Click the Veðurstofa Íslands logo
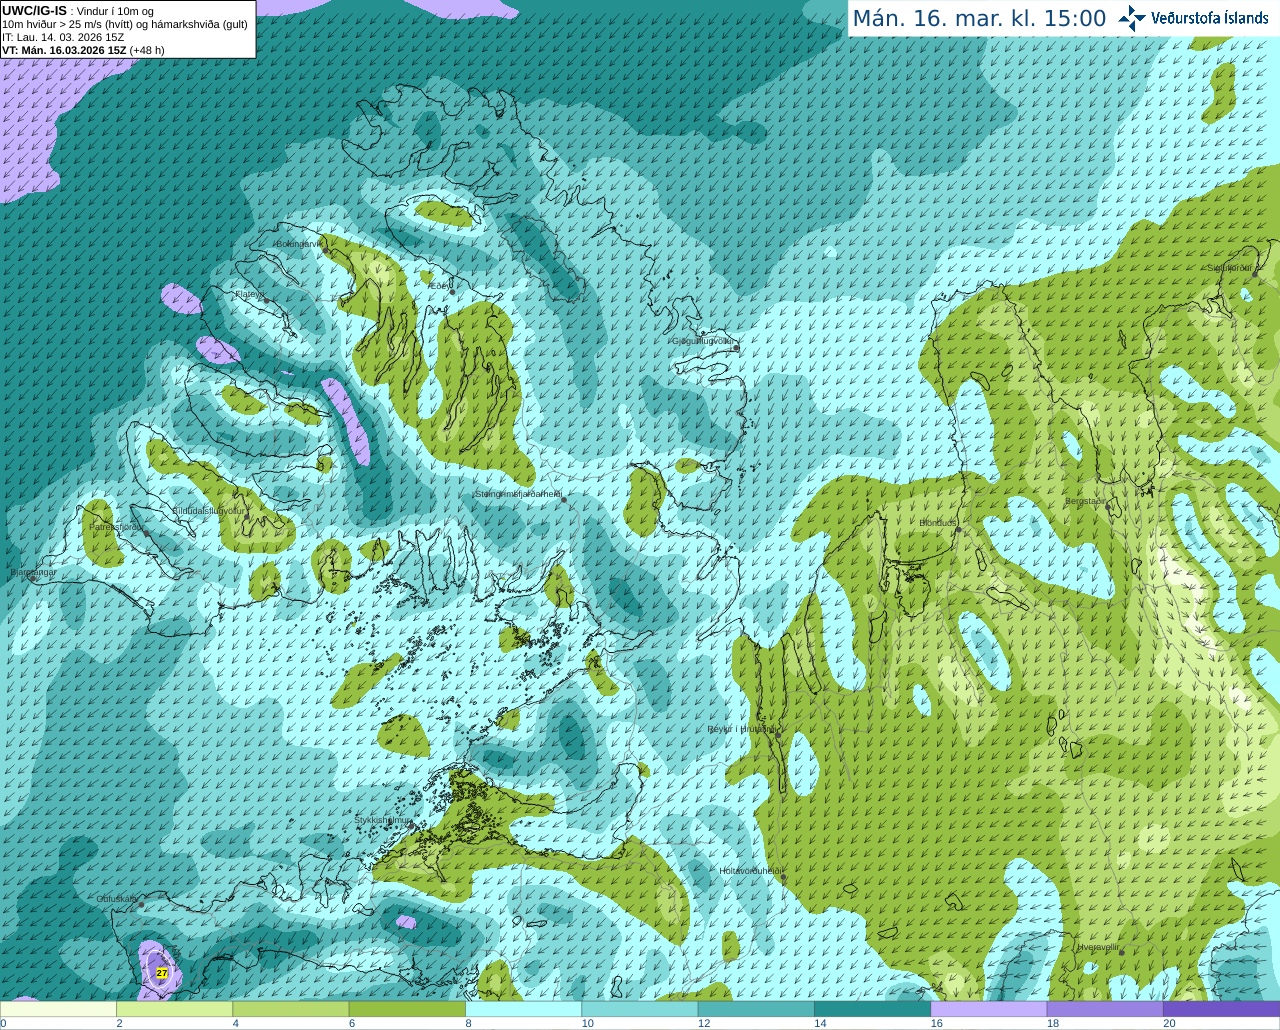 click(x=1193, y=18)
